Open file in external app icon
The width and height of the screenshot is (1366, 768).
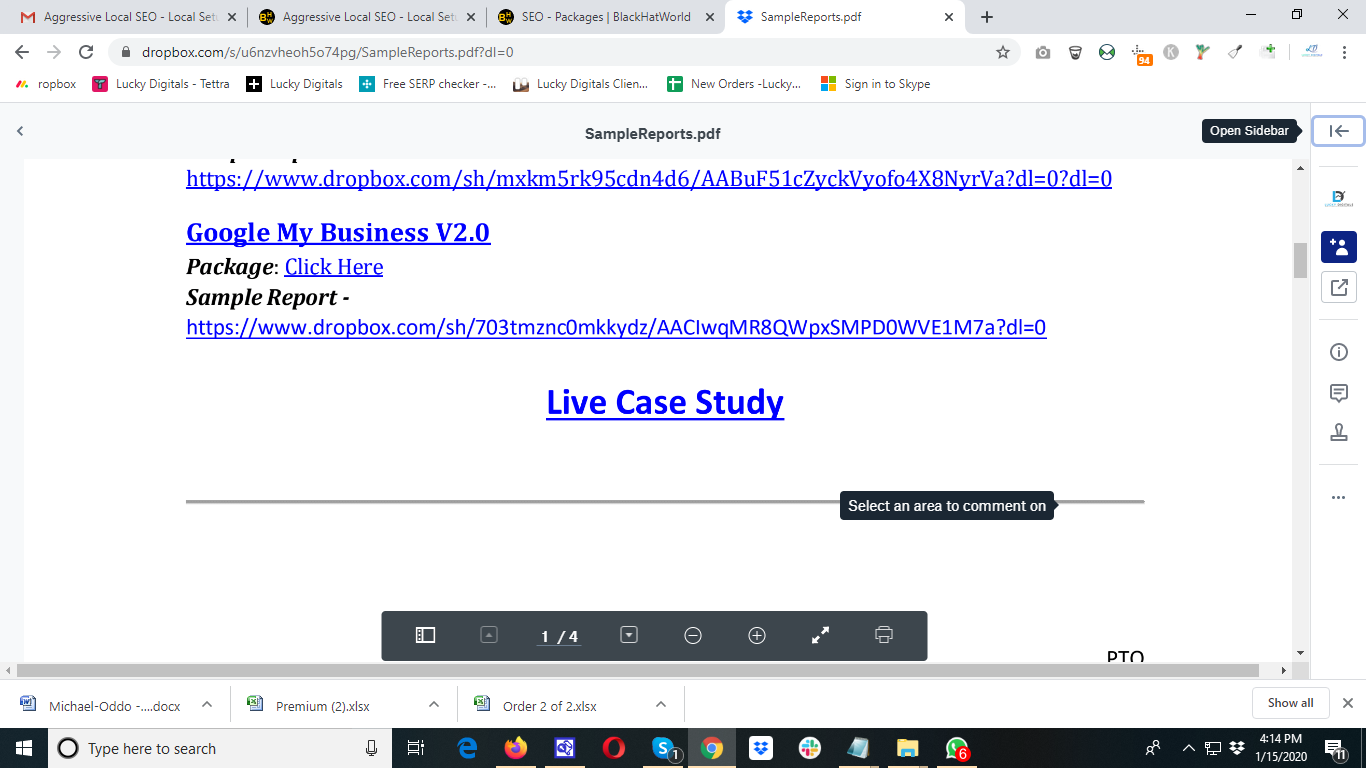pyautogui.click(x=1339, y=288)
